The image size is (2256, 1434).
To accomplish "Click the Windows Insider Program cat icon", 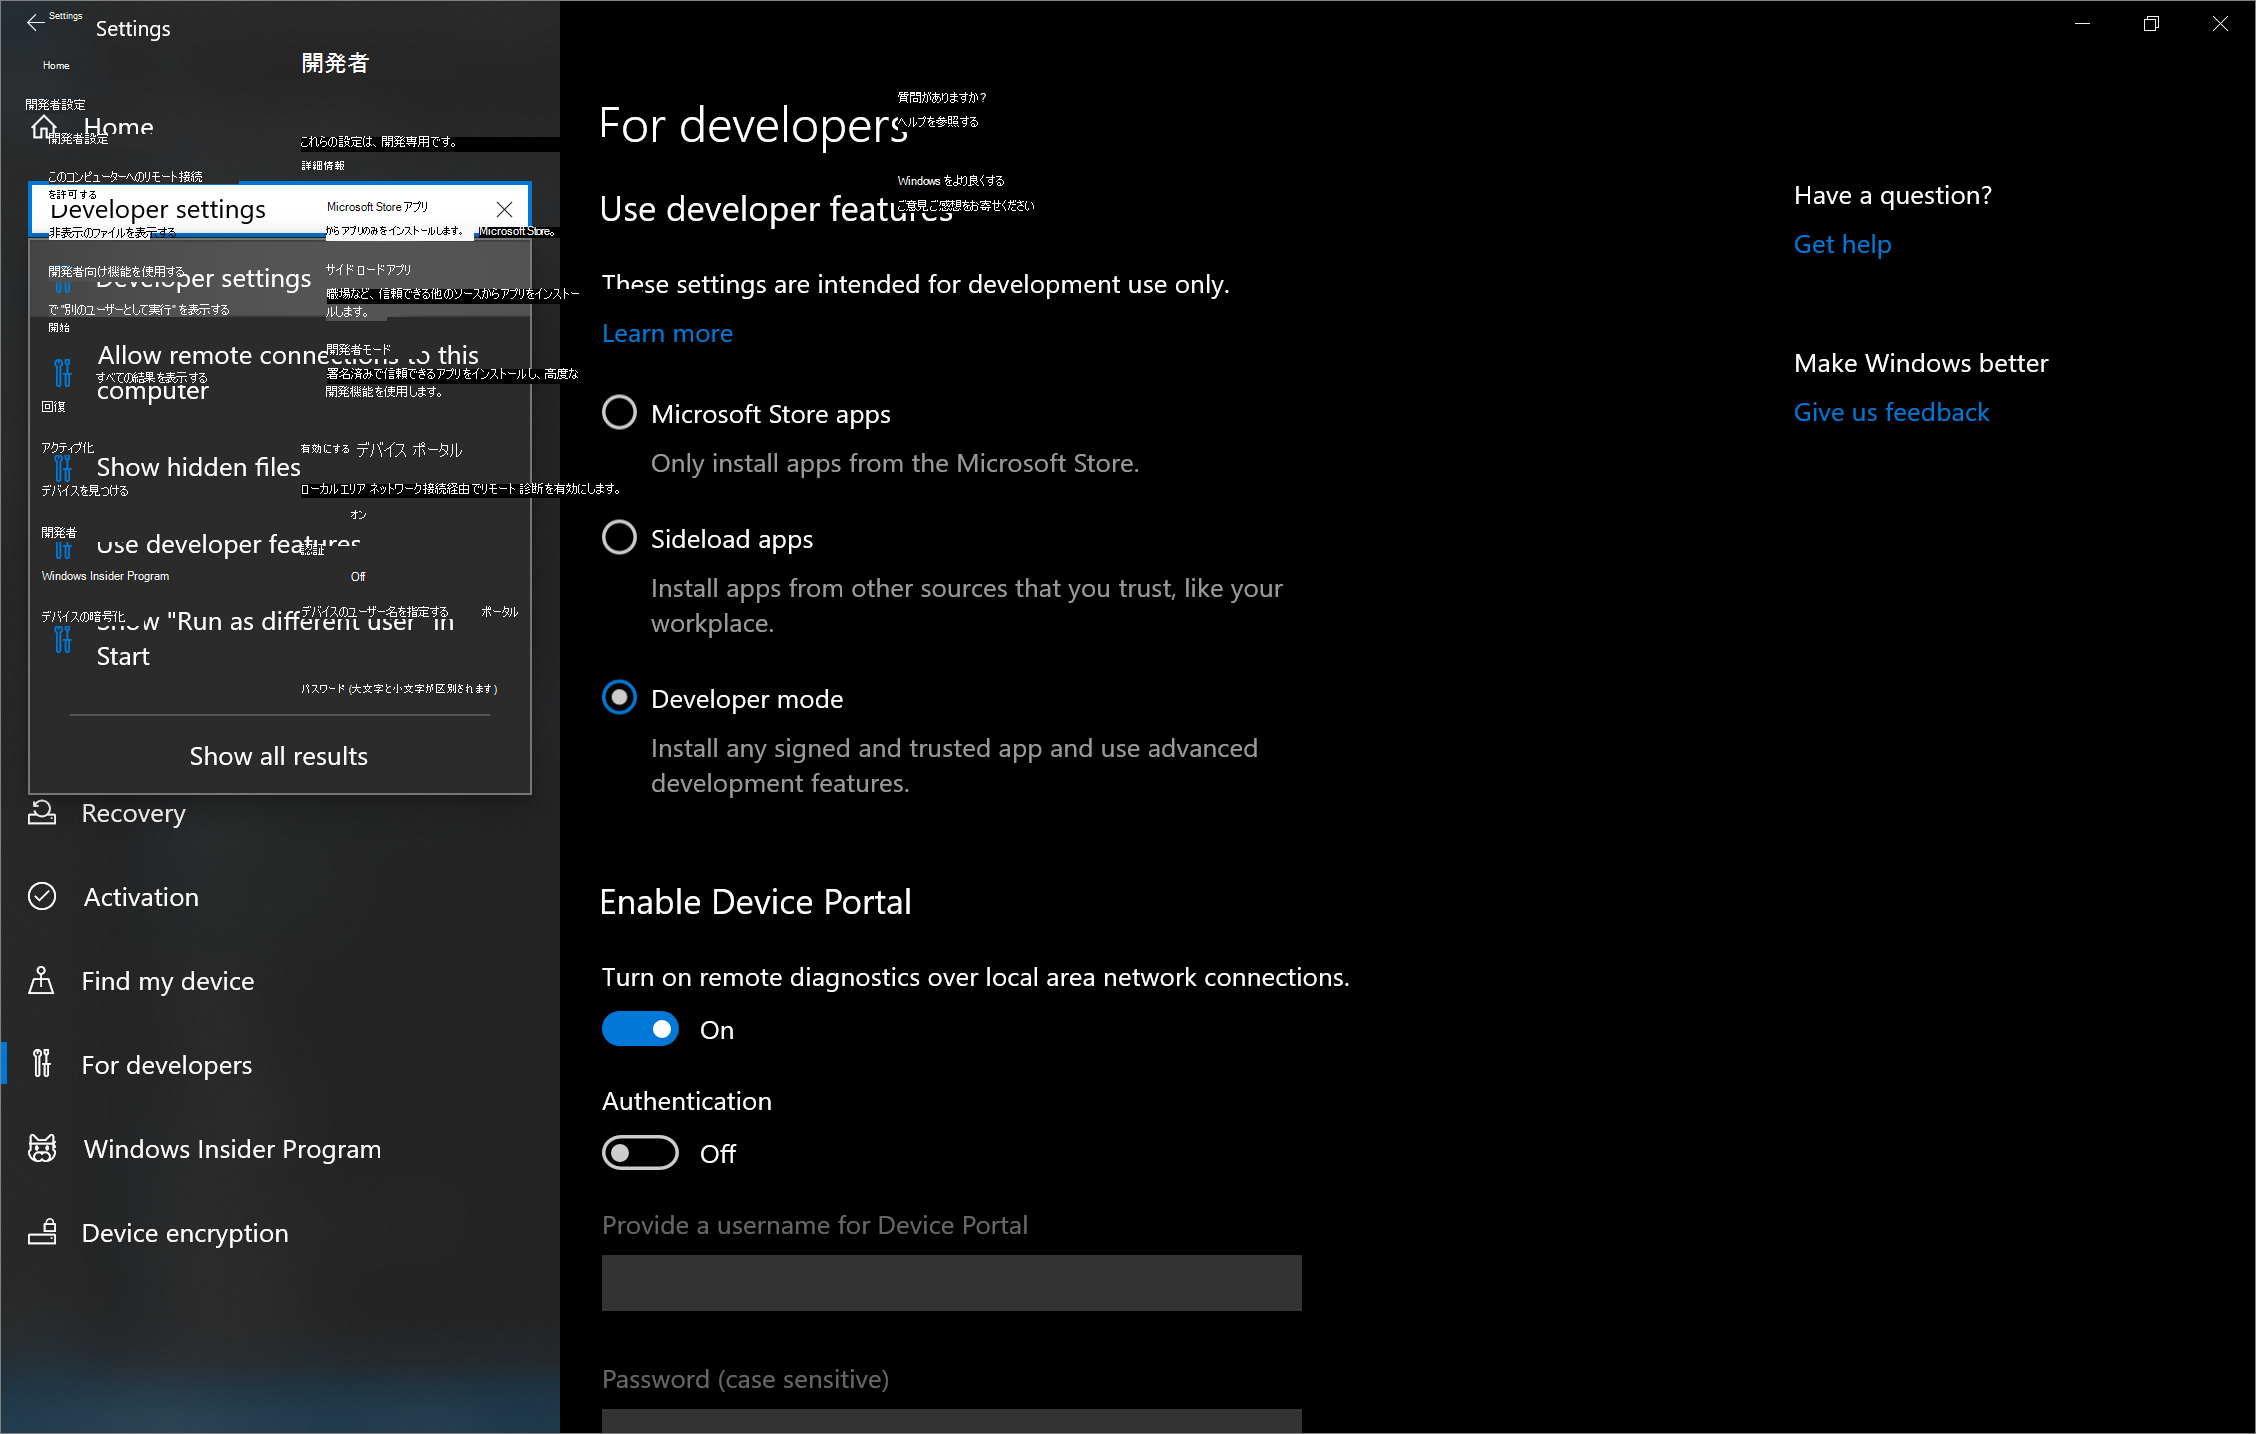I will point(42,1148).
